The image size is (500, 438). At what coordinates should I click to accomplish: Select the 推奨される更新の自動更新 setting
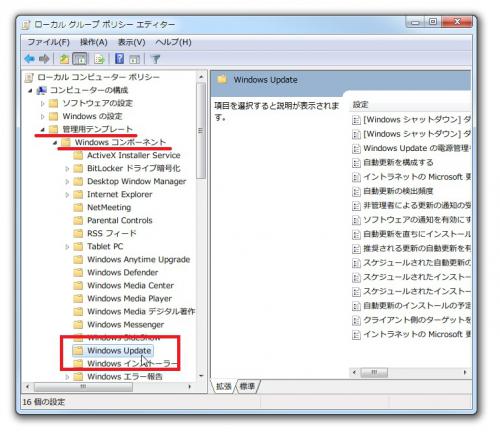[417, 249]
